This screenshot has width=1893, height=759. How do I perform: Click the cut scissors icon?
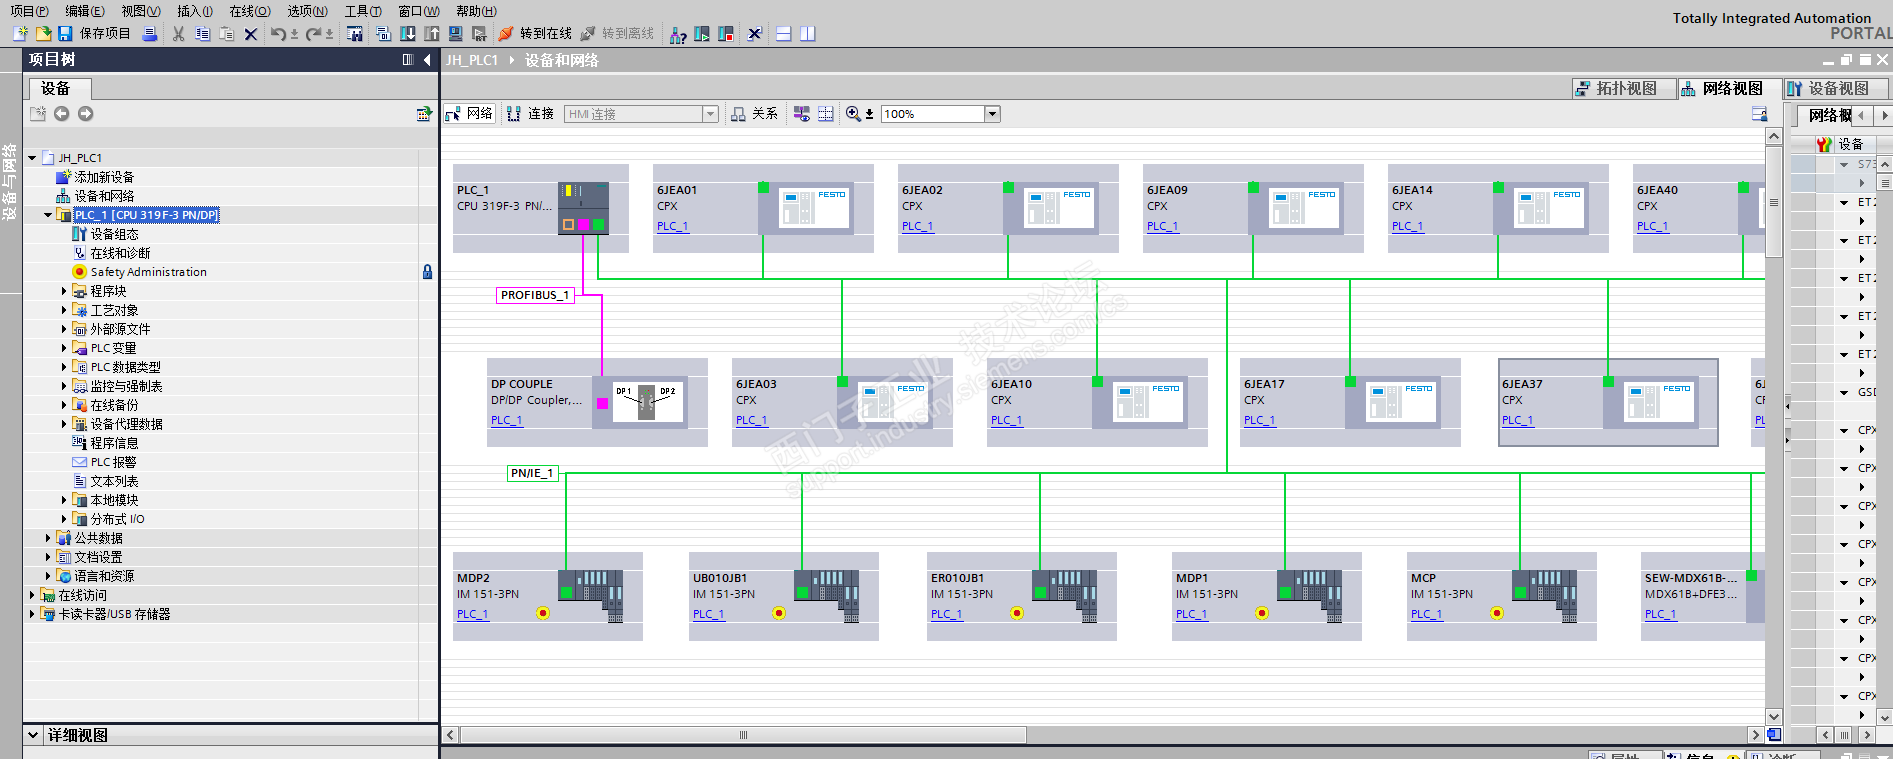point(178,34)
